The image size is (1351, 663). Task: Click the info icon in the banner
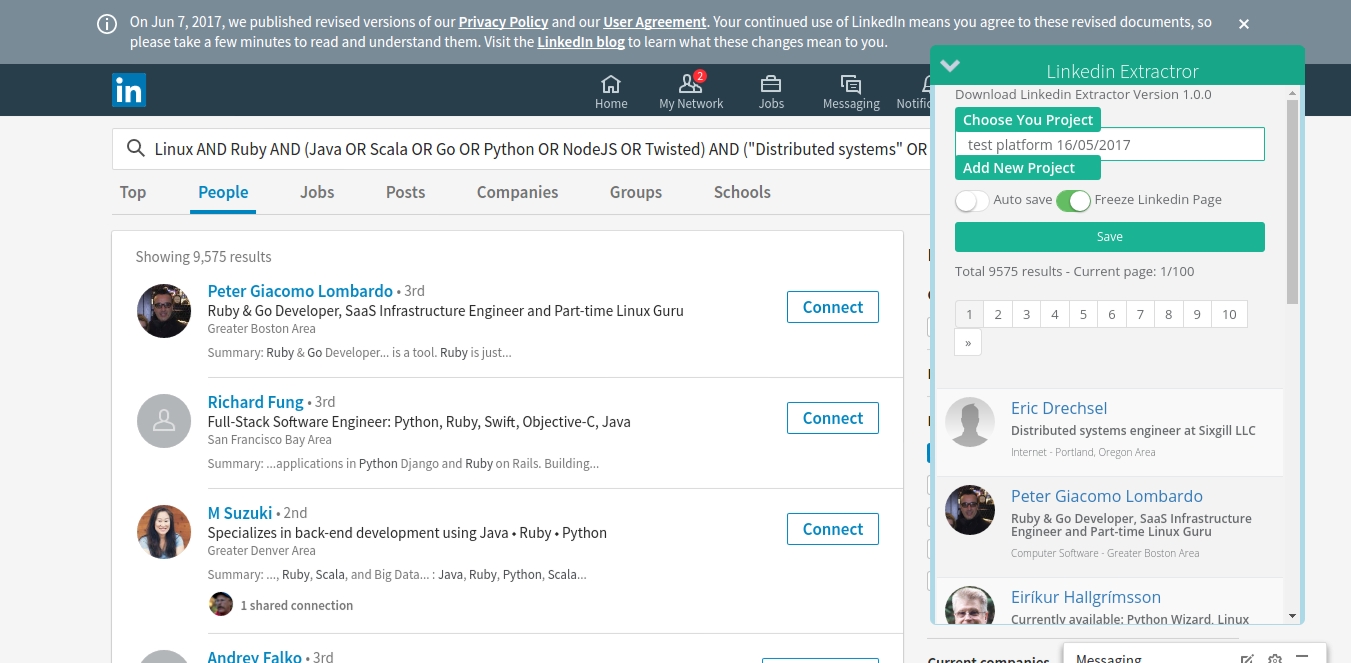coord(107,24)
